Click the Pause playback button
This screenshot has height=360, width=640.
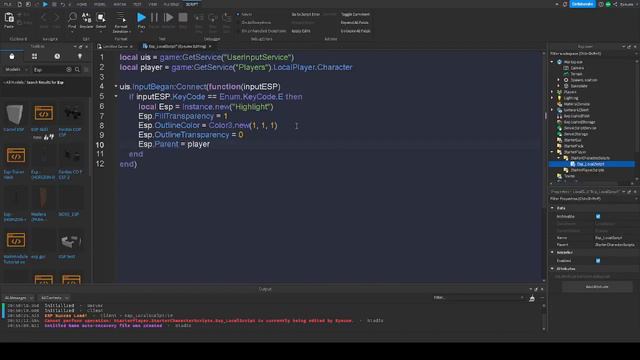click(x=154, y=17)
